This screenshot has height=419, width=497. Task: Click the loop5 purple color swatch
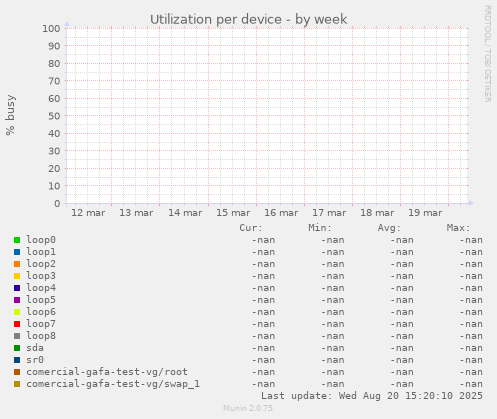[17, 300]
